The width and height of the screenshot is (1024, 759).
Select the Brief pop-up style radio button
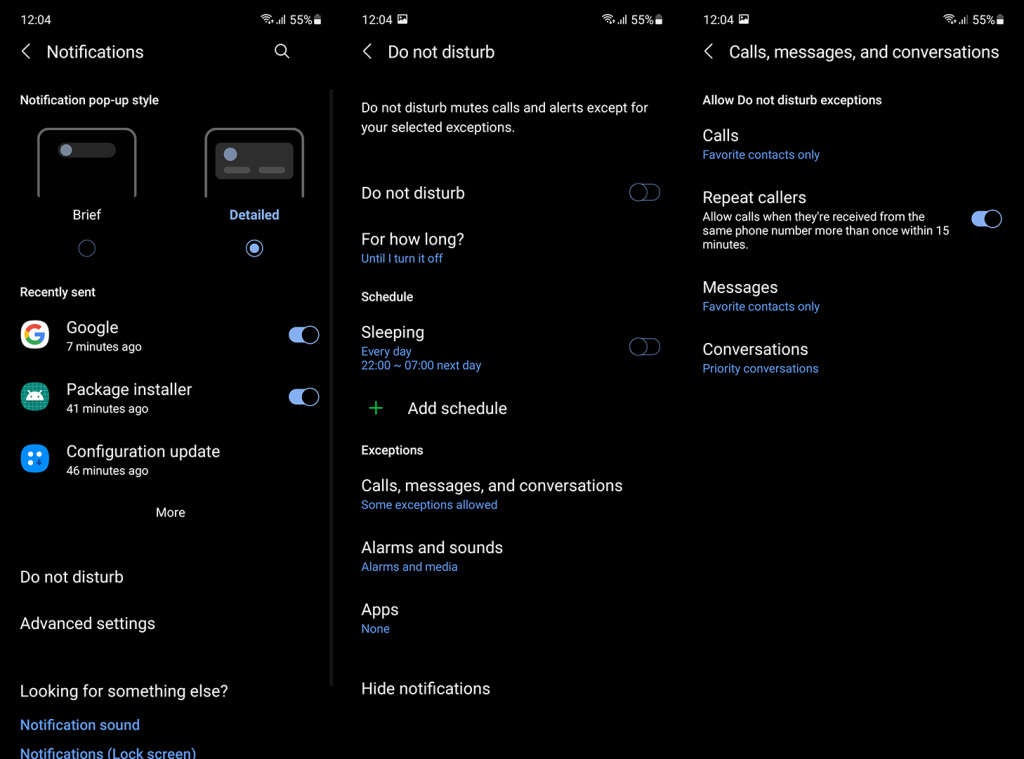coord(87,248)
